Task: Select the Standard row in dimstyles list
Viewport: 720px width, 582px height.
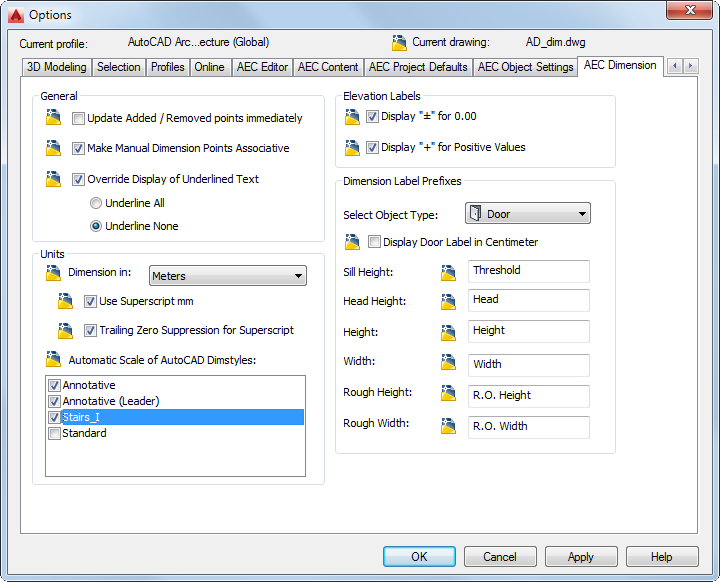Action: (x=175, y=433)
